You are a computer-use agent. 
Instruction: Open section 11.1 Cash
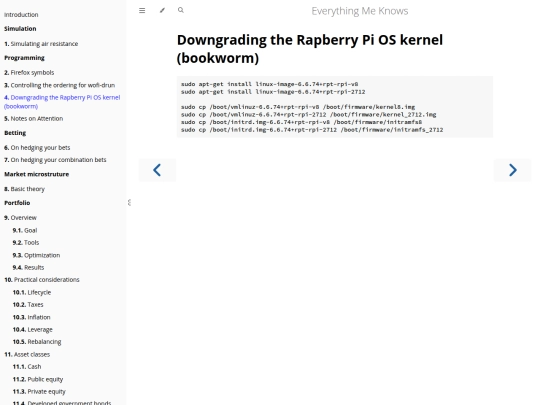[27, 367]
